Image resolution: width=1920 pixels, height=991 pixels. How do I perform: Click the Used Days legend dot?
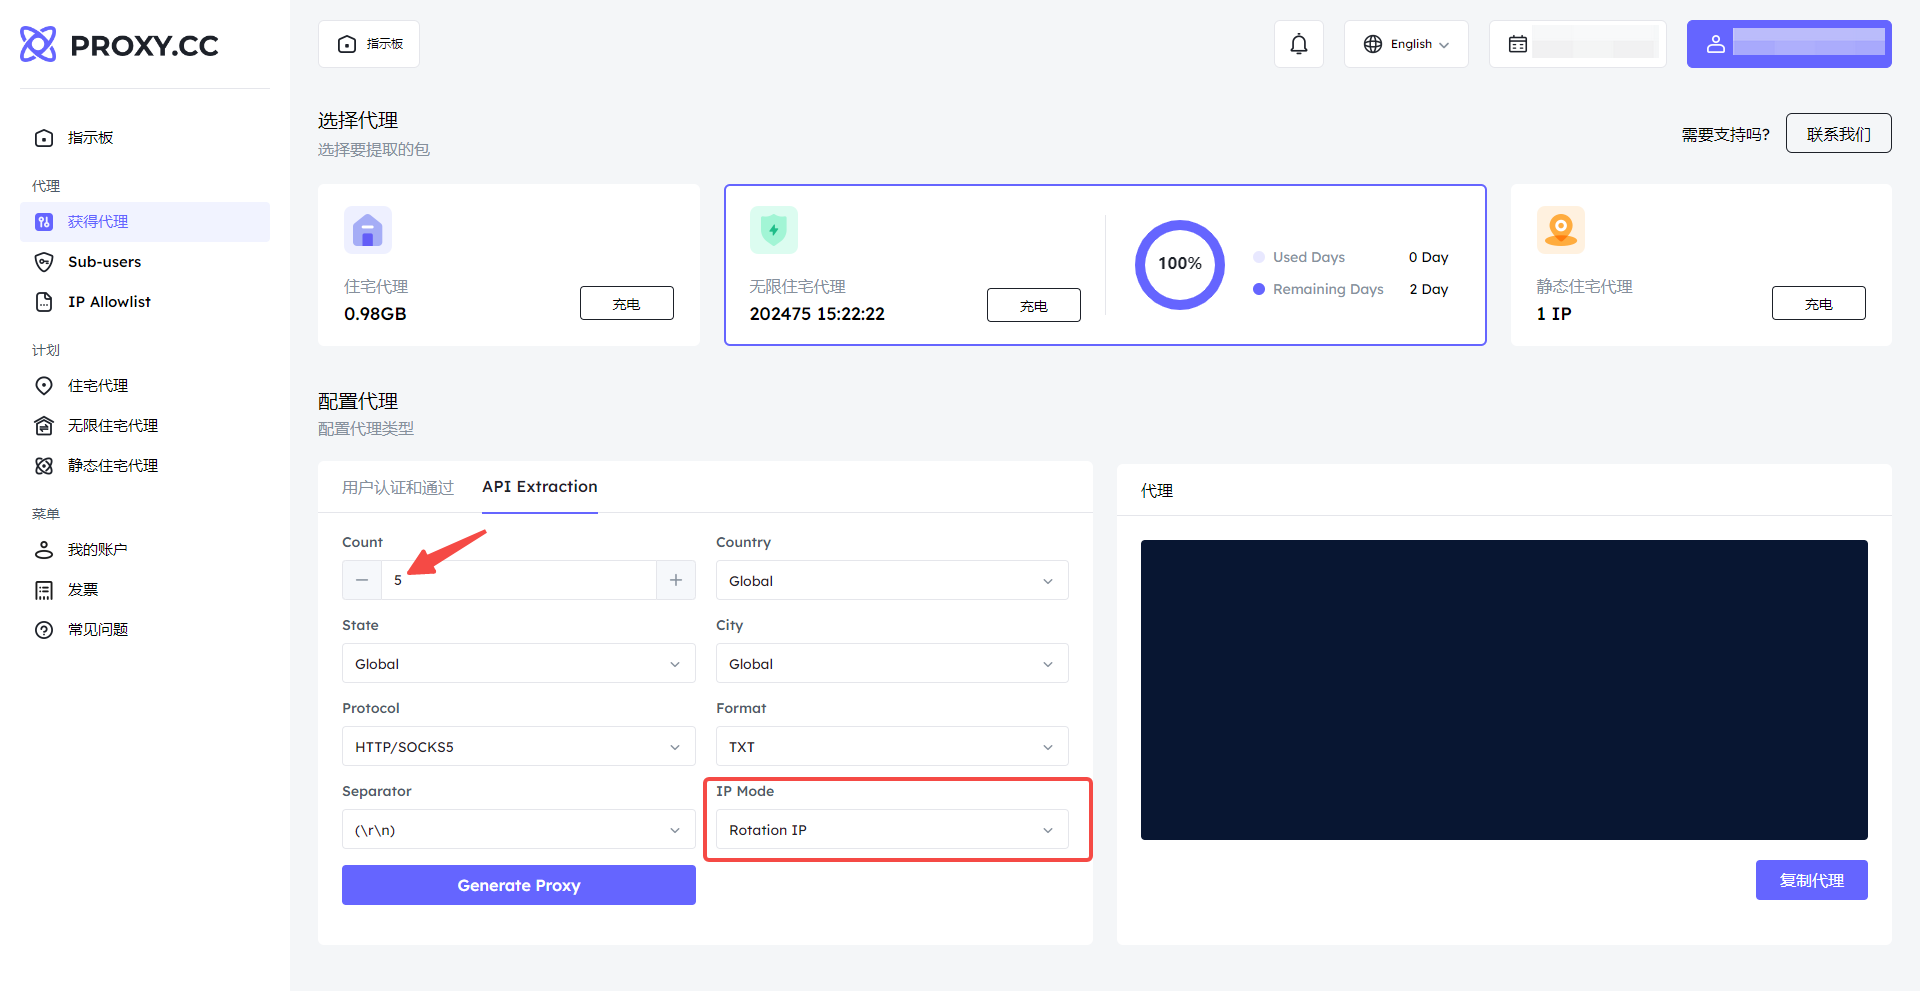[x=1259, y=257]
